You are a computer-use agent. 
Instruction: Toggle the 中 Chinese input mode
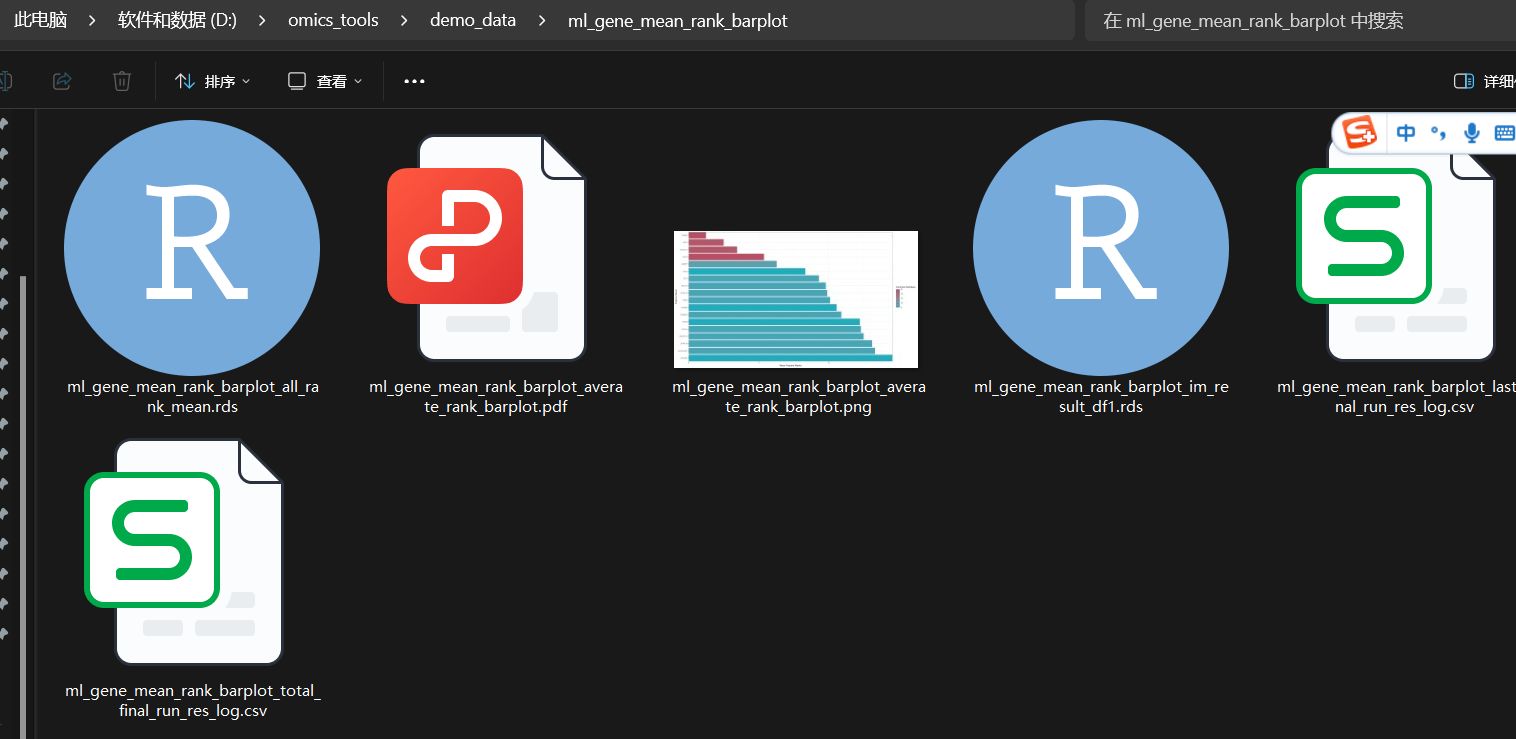tap(1406, 132)
